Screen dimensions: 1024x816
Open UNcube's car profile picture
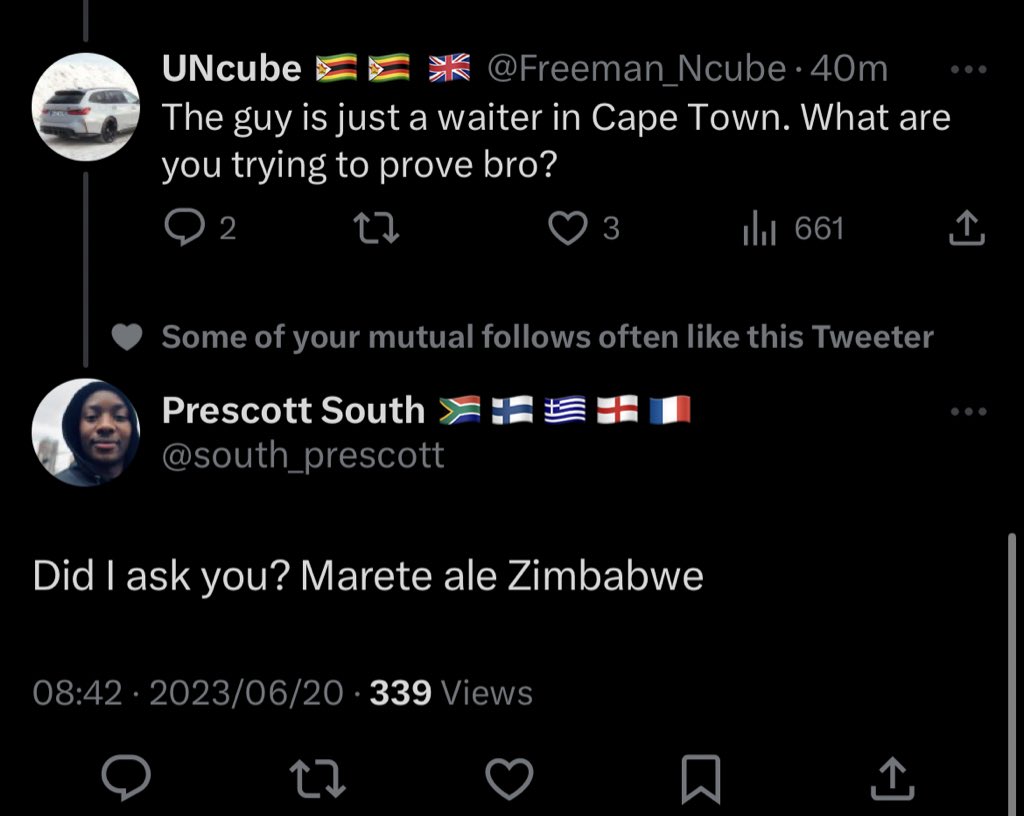[86, 107]
